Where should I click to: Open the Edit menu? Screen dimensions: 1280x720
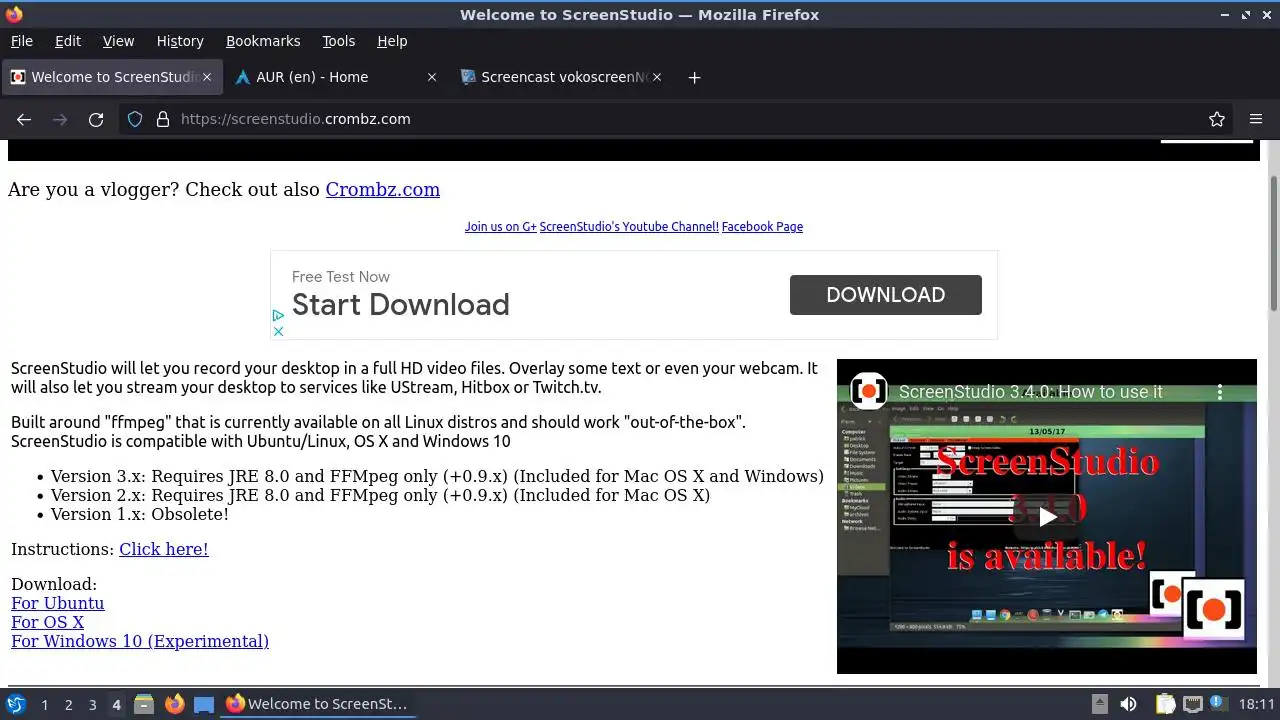[68, 41]
